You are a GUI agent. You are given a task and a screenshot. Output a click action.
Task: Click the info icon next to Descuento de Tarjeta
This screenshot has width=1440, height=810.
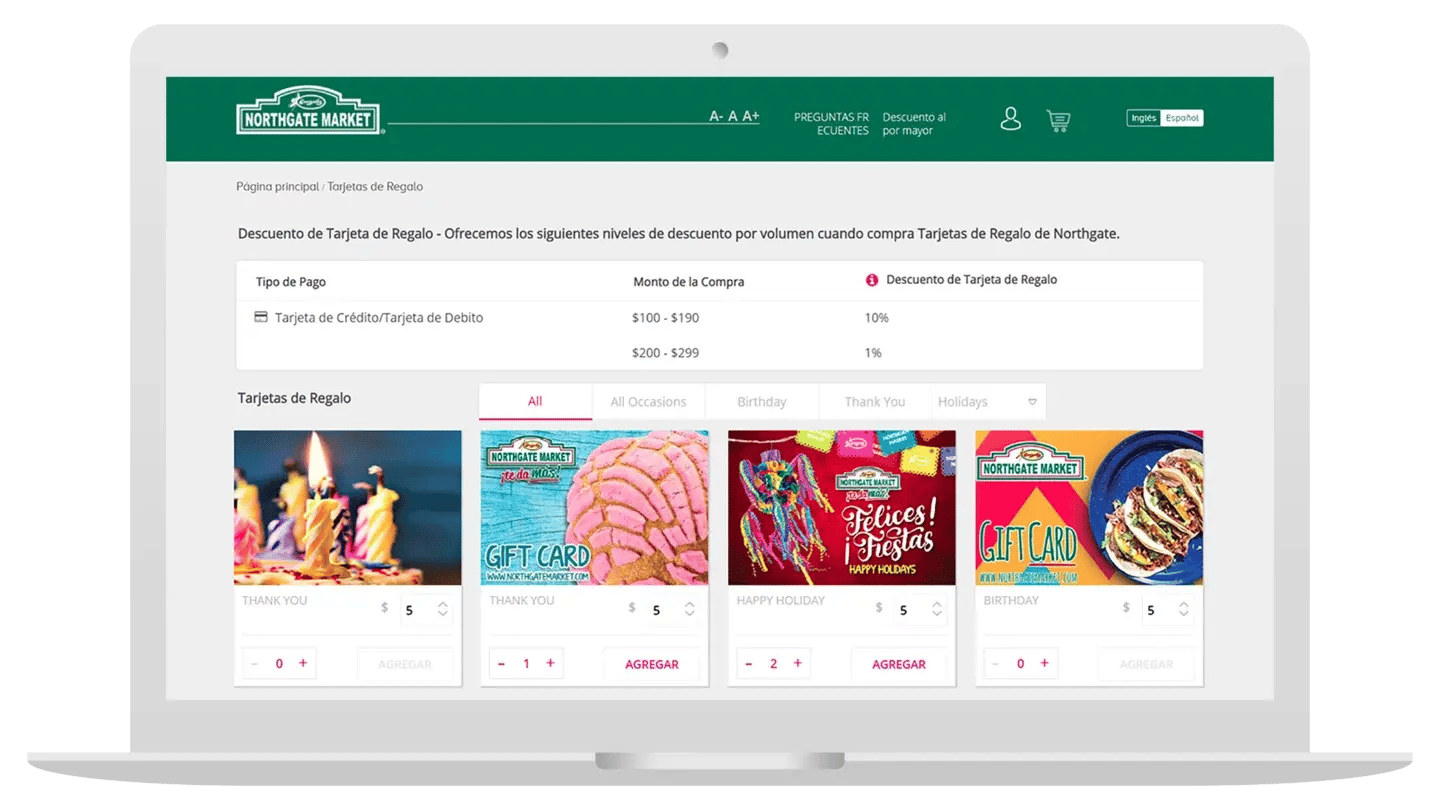pos(870,280)
